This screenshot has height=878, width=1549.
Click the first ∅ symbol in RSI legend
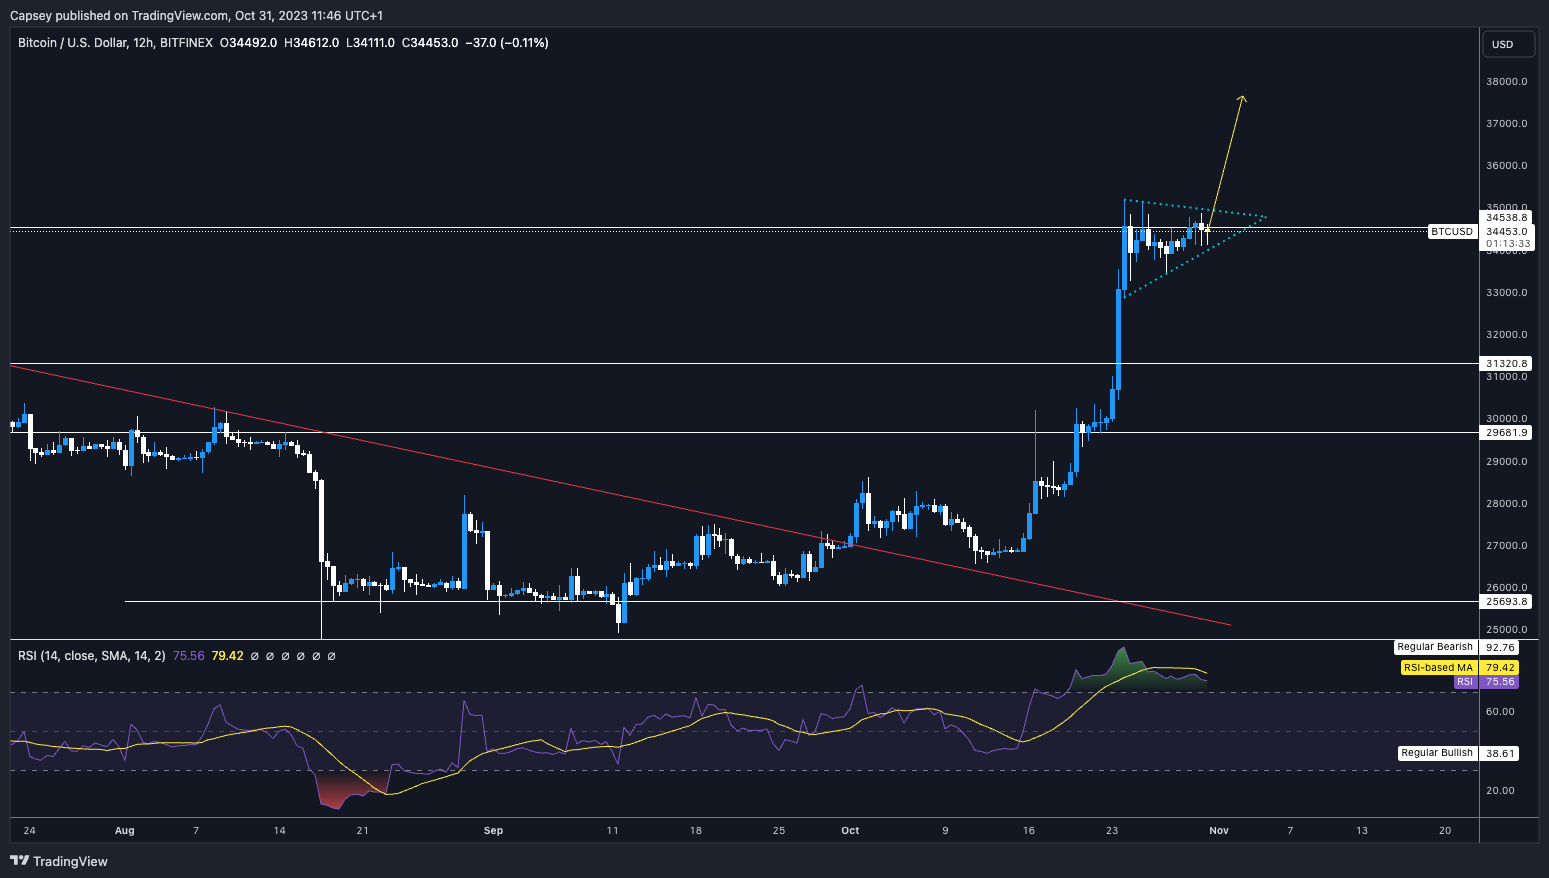[254, 656]
